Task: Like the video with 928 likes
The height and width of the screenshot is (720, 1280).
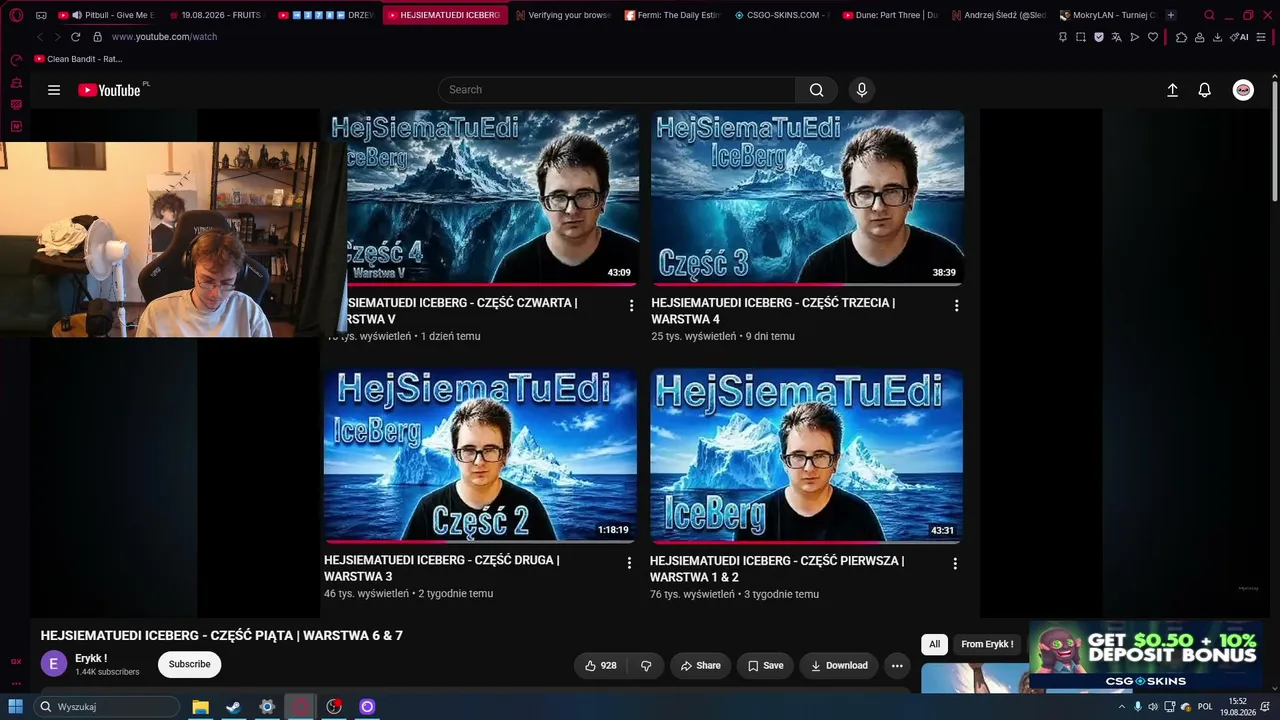Action: (600, 665)
